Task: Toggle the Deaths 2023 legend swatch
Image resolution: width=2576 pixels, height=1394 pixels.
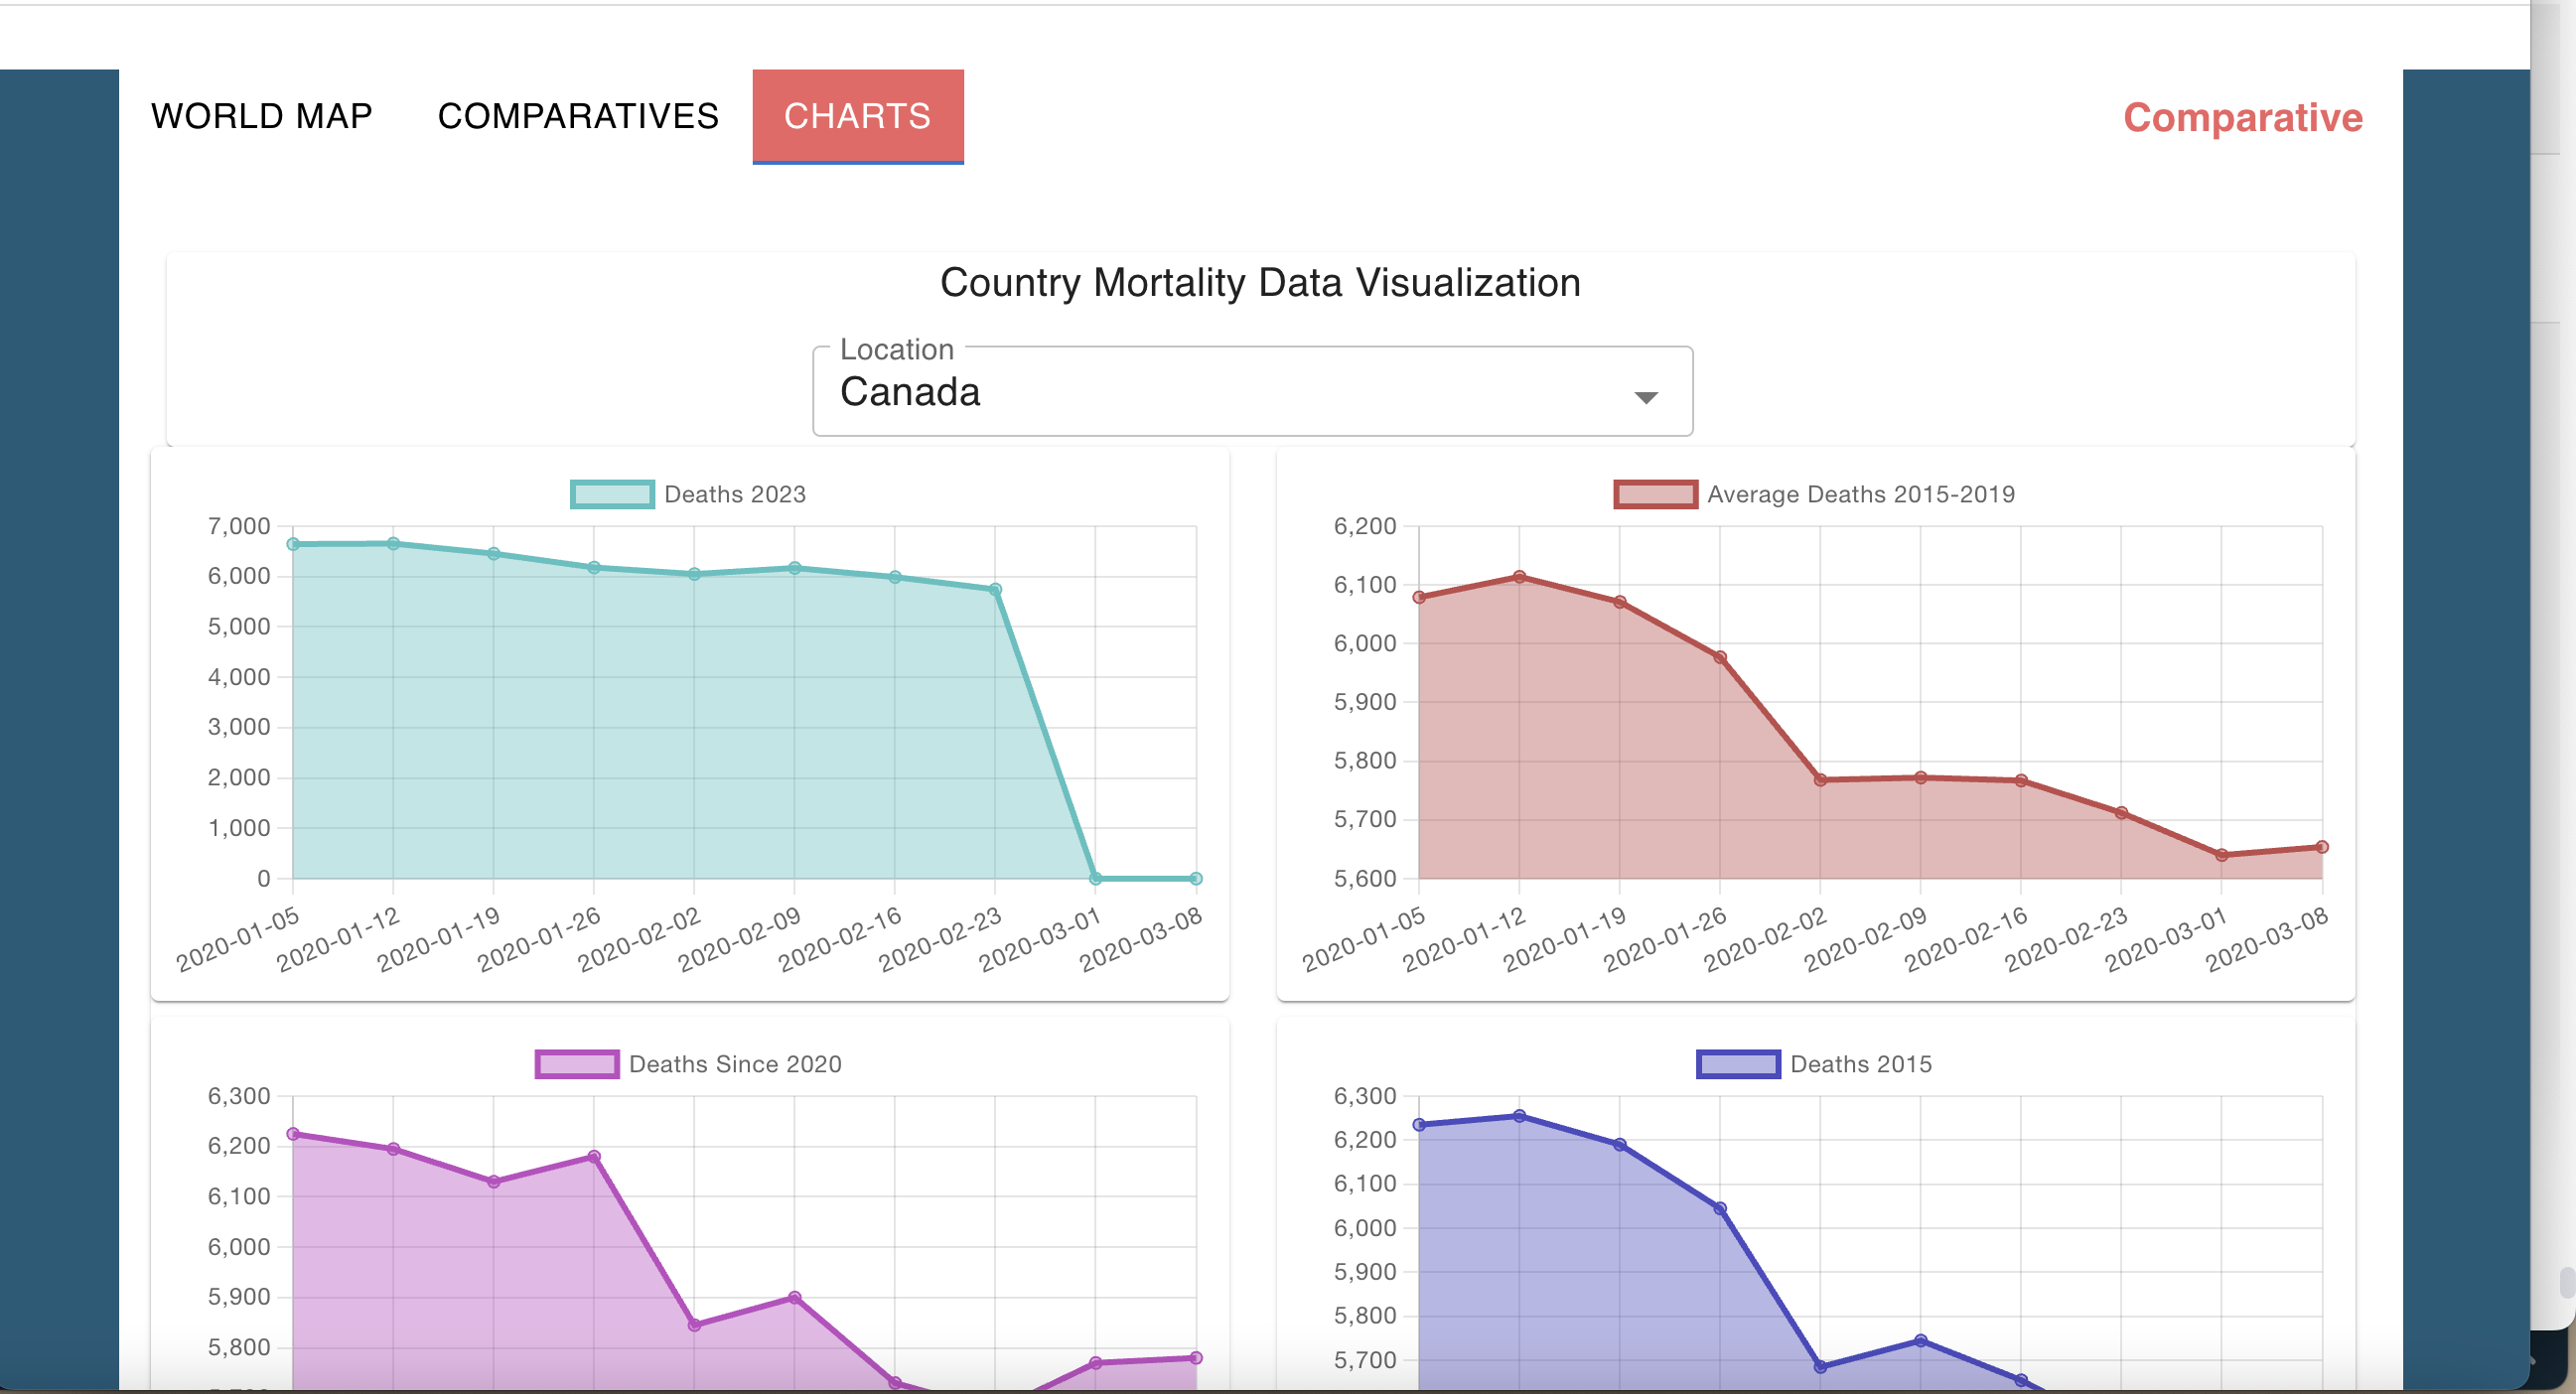Action: 612,494
